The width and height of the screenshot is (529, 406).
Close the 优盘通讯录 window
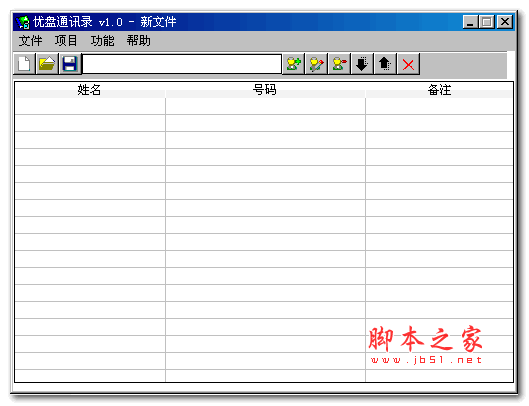pos(505,22)
